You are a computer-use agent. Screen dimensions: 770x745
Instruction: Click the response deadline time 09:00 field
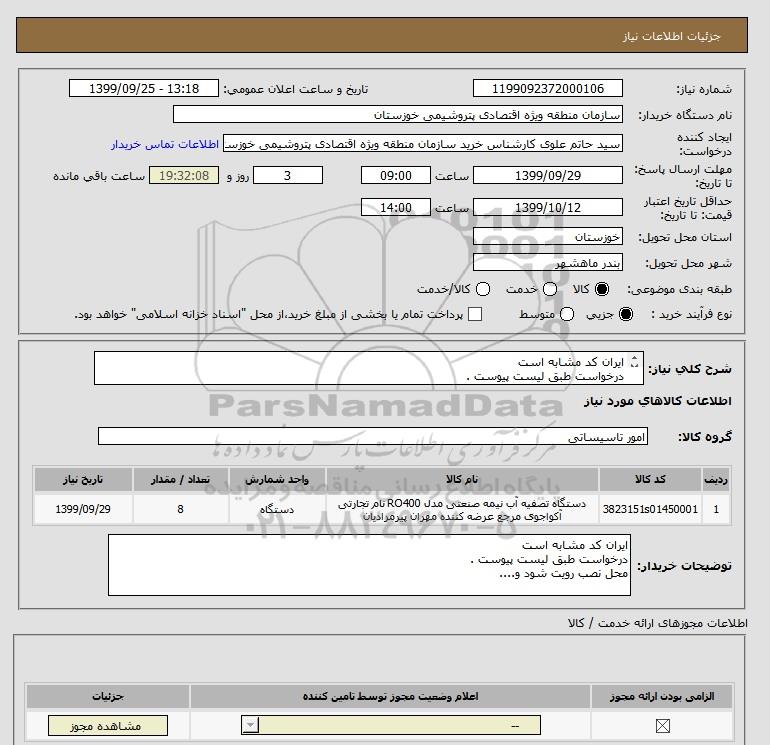pyautogui.click(x=395, y=175)
